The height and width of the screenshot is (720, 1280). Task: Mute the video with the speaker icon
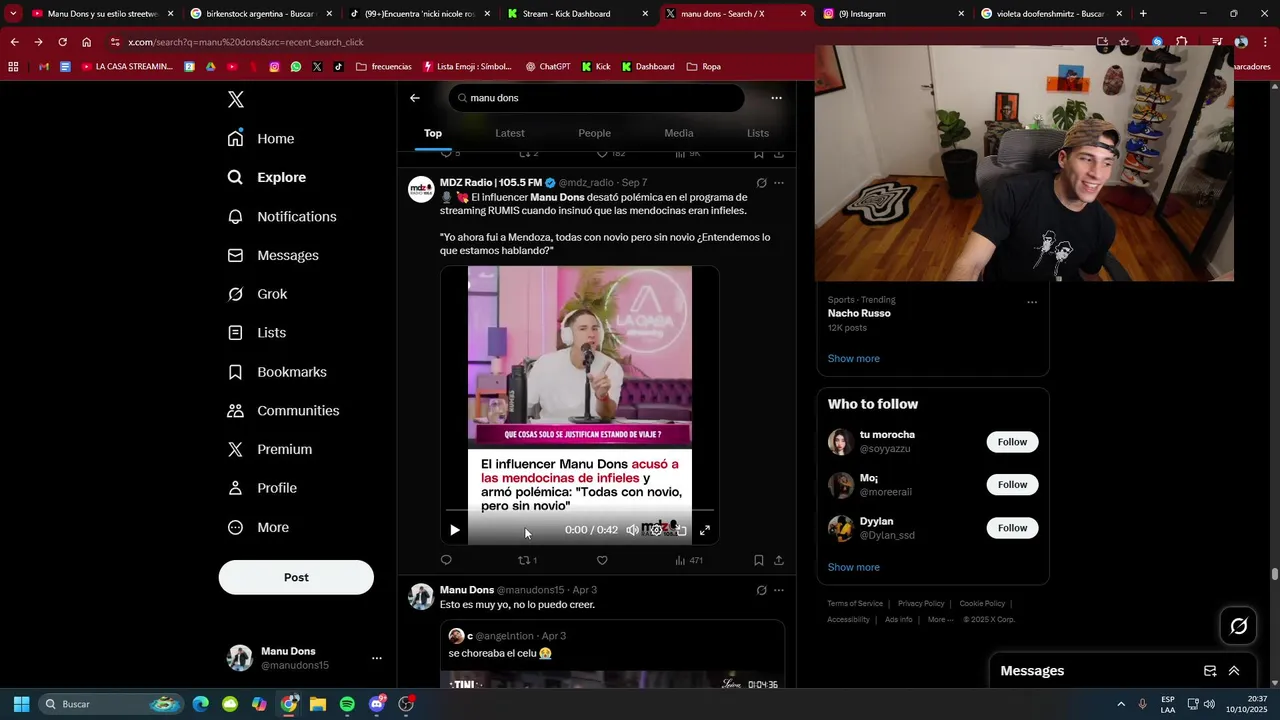[632, 530]
